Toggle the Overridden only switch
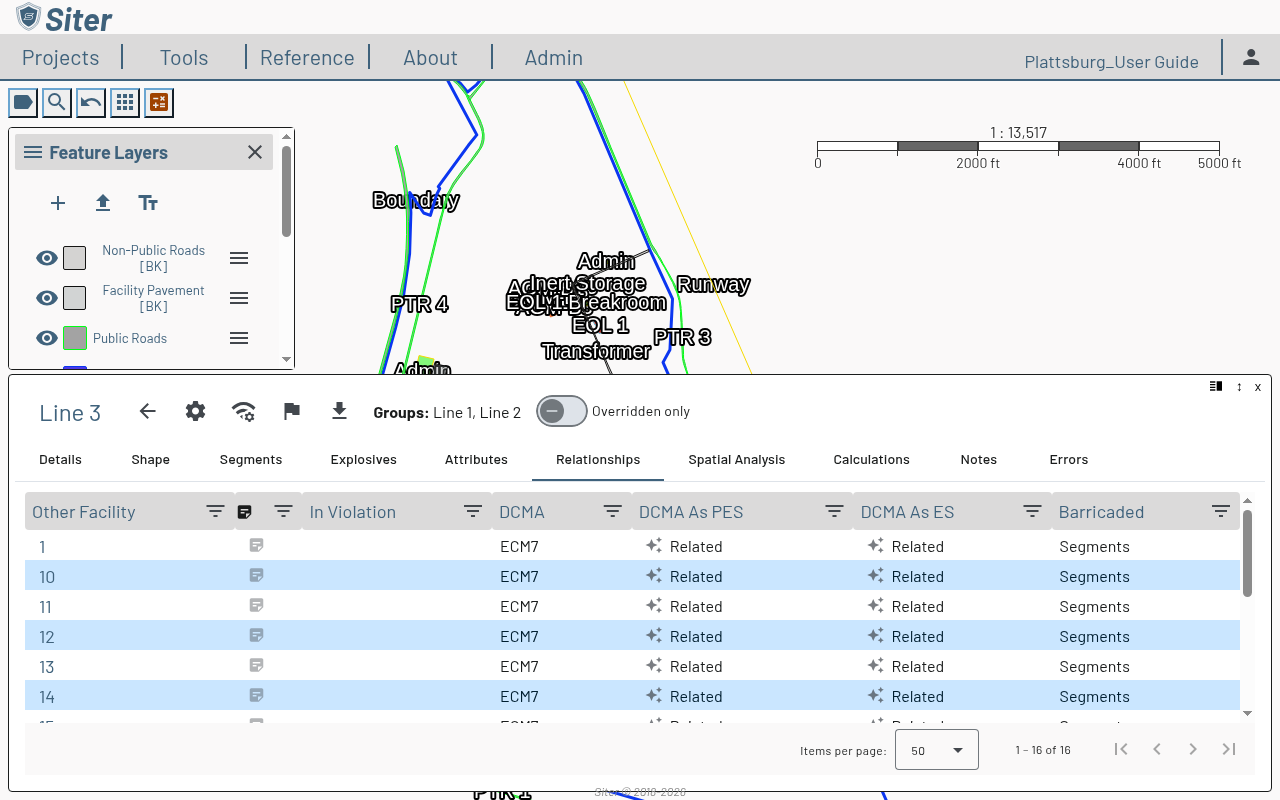1280x800 pixels. [562, 411]
